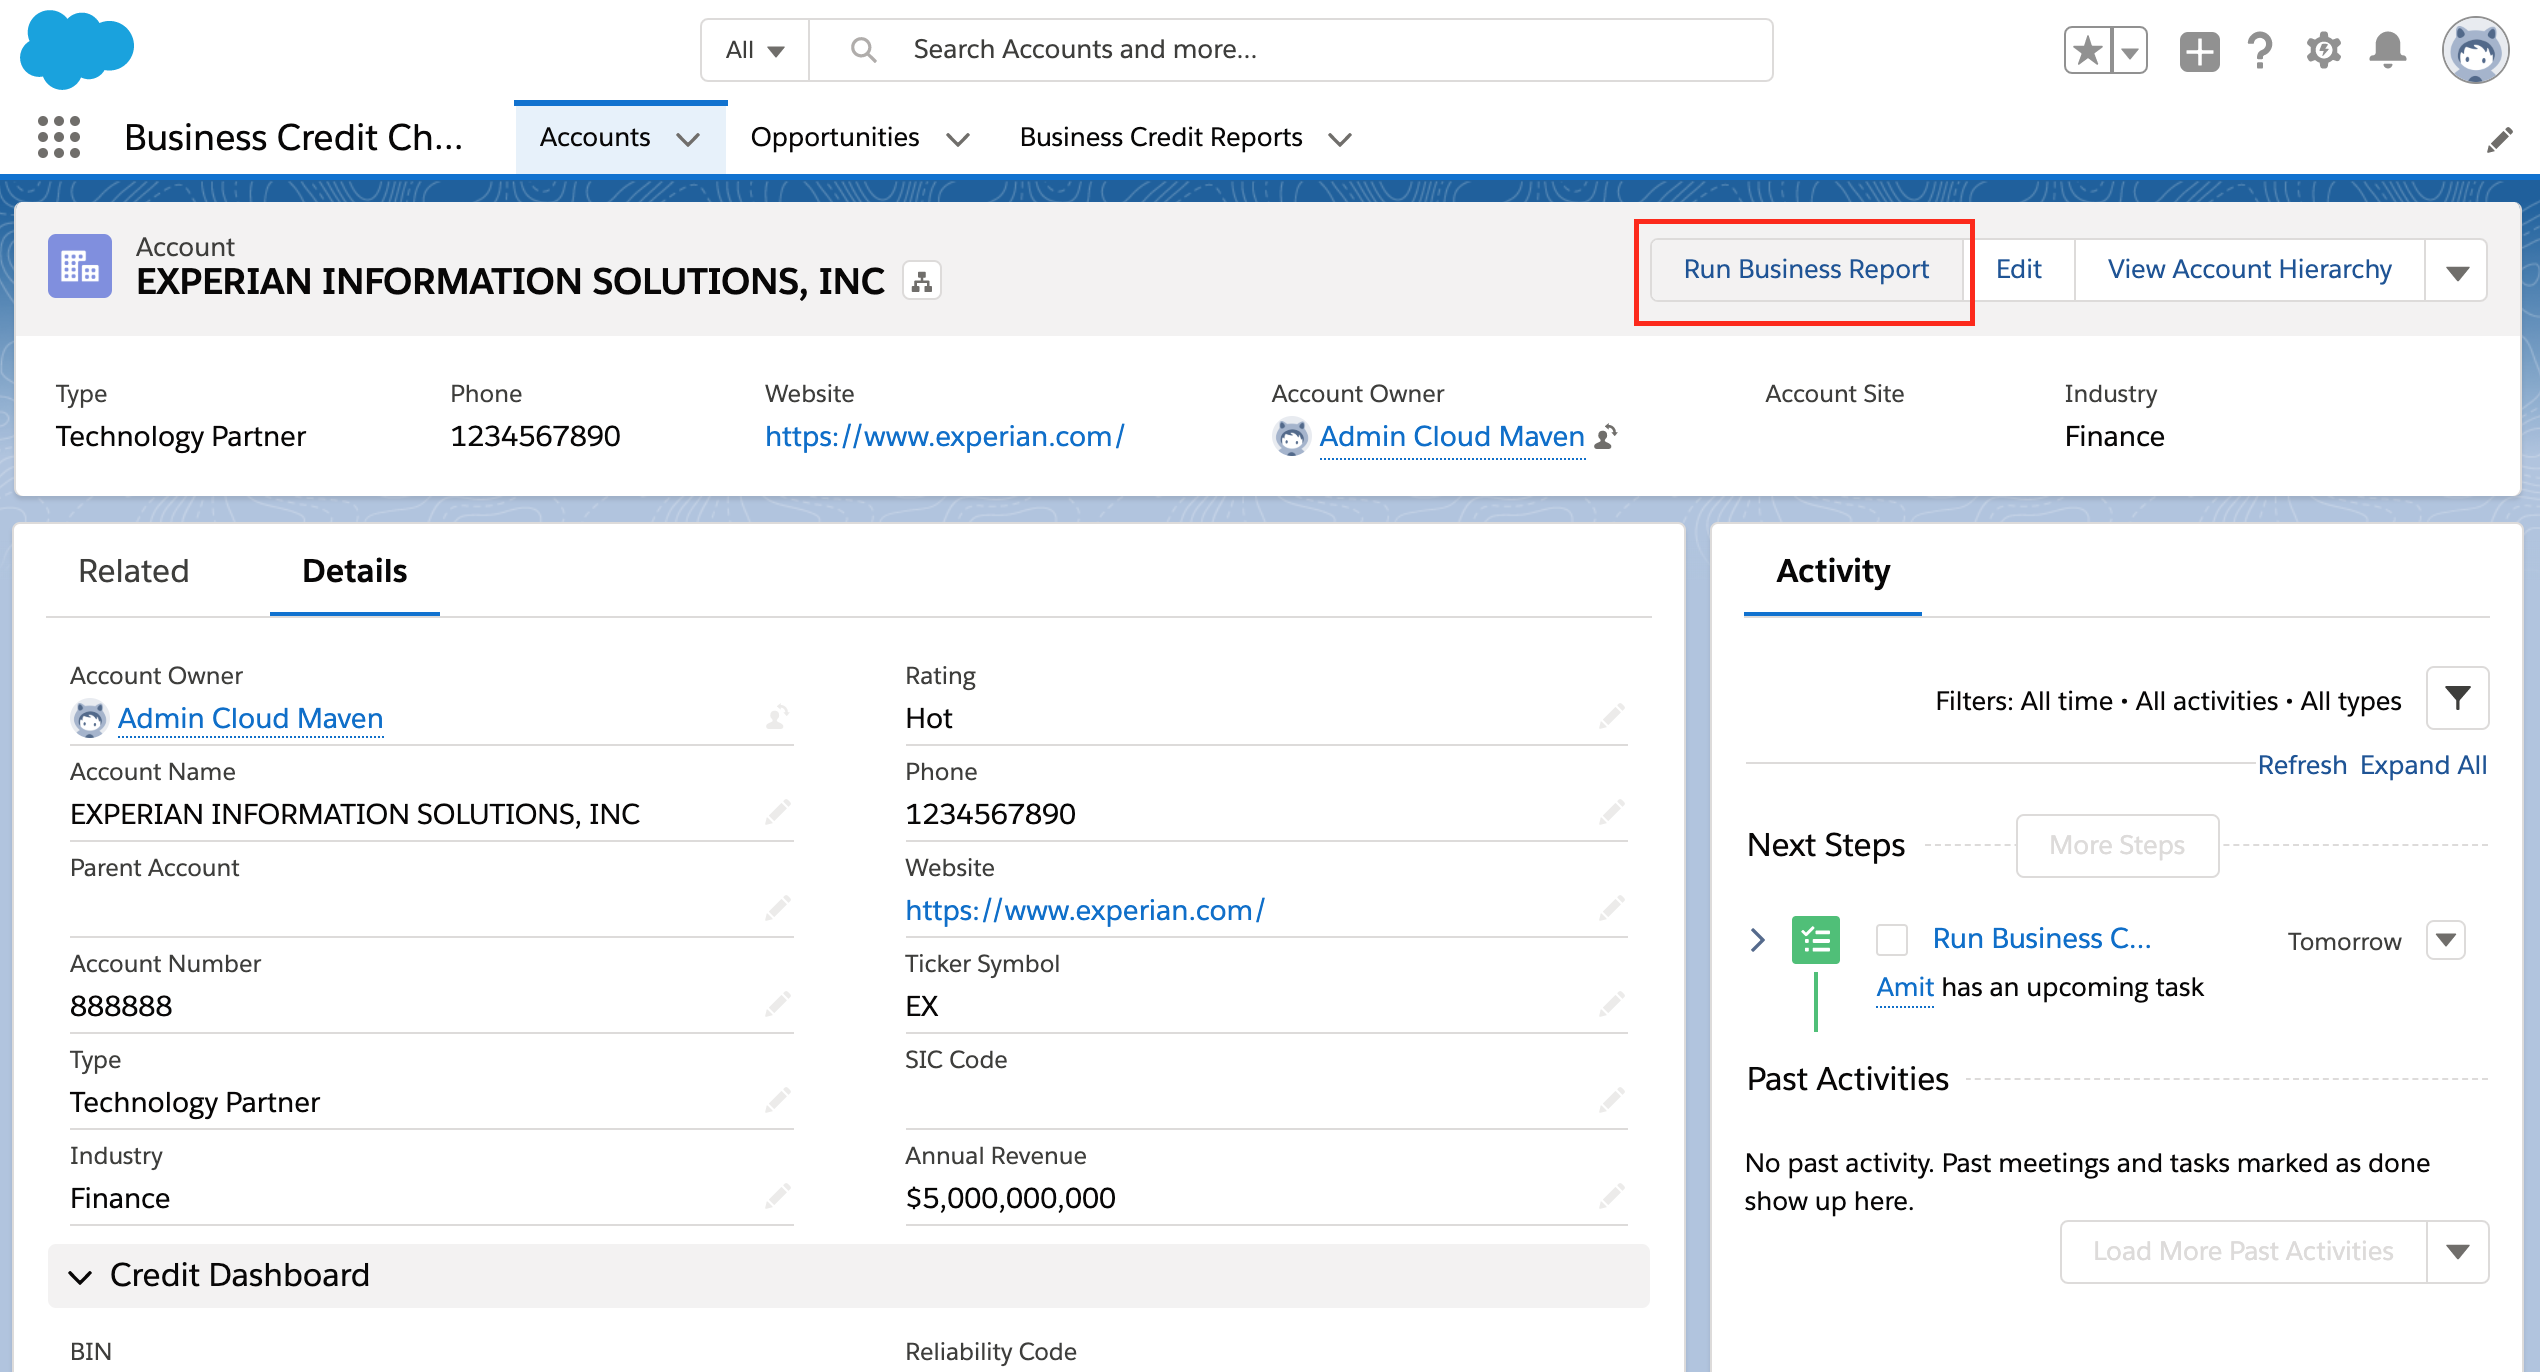Open the Business Credit Reports tab

point(1160,137)
